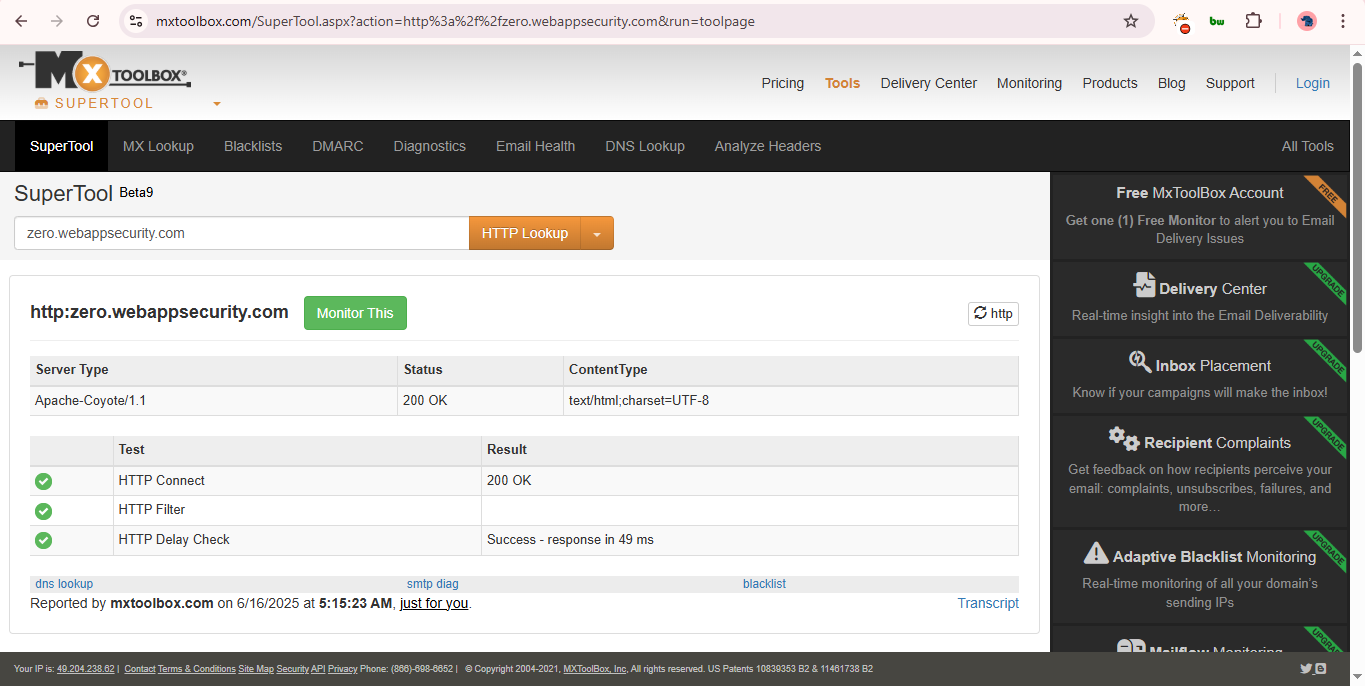Click the http refresh button
This screenshot has width=1365, height=686.
[x=993, y=313]
